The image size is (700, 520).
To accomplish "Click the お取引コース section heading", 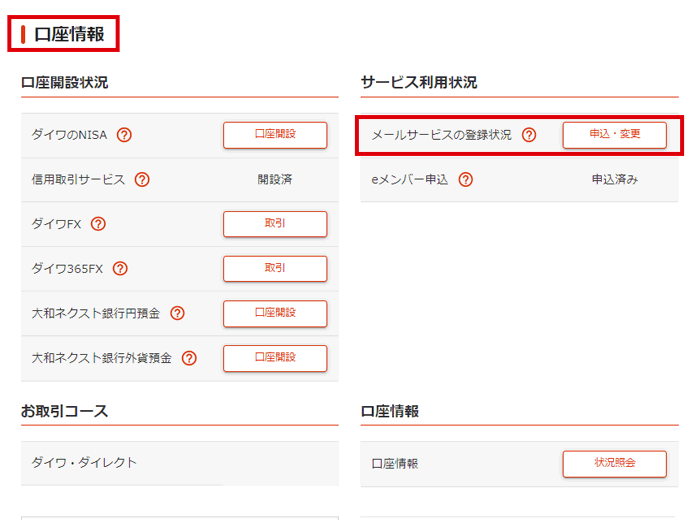I will click(x=65, y=411).
